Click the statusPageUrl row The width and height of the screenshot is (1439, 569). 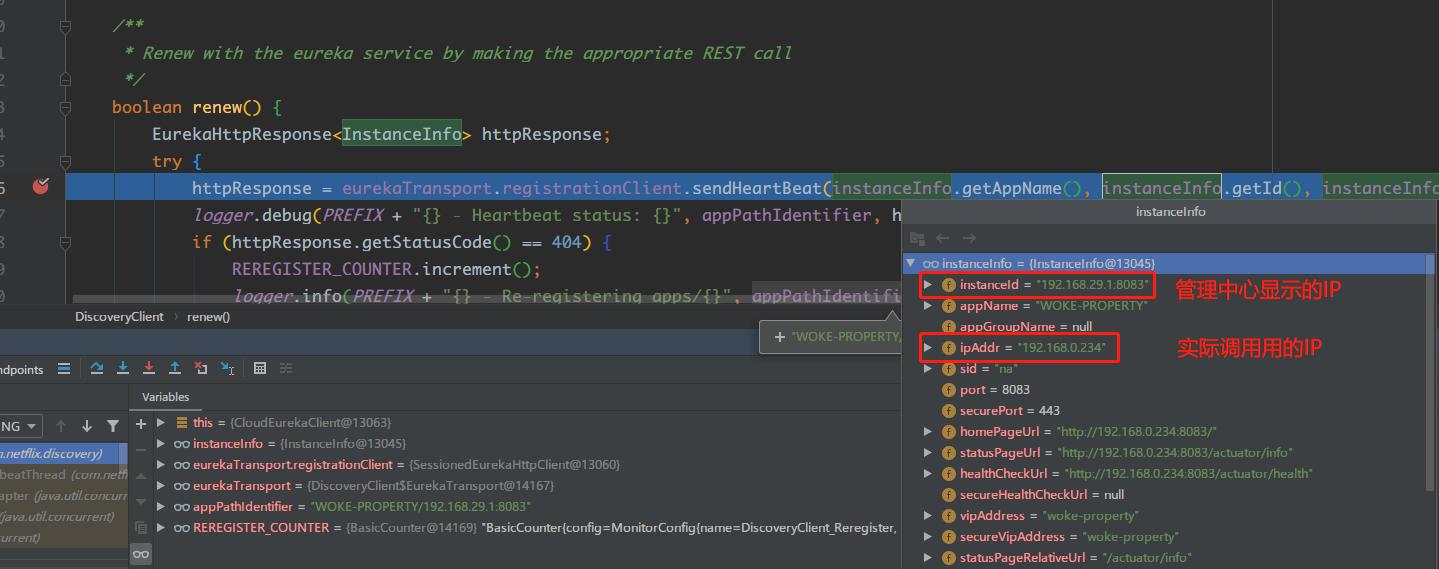(x=1165, y=453)
